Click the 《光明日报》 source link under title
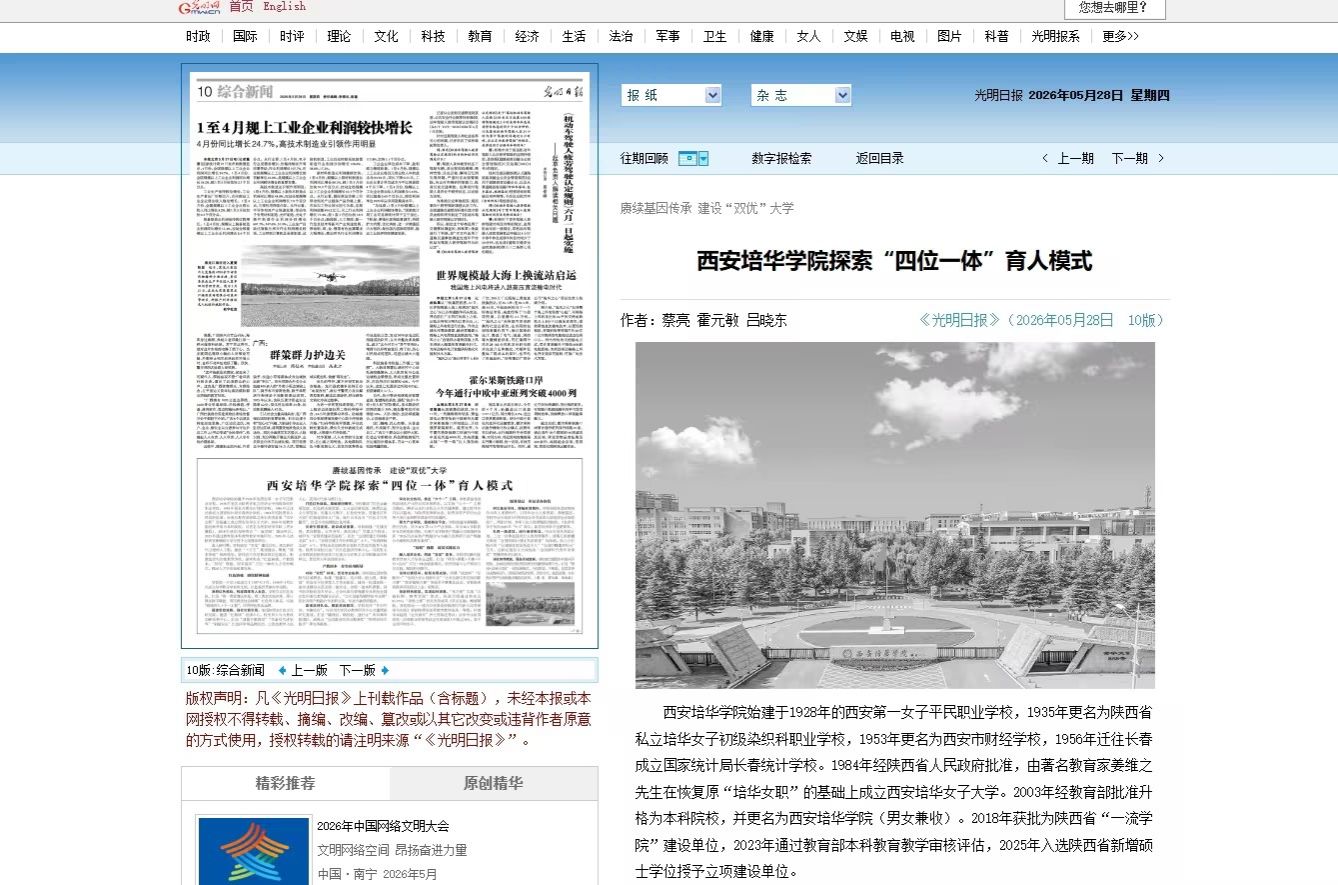Viewport: 1338px width, 885px height. [960, 320]
